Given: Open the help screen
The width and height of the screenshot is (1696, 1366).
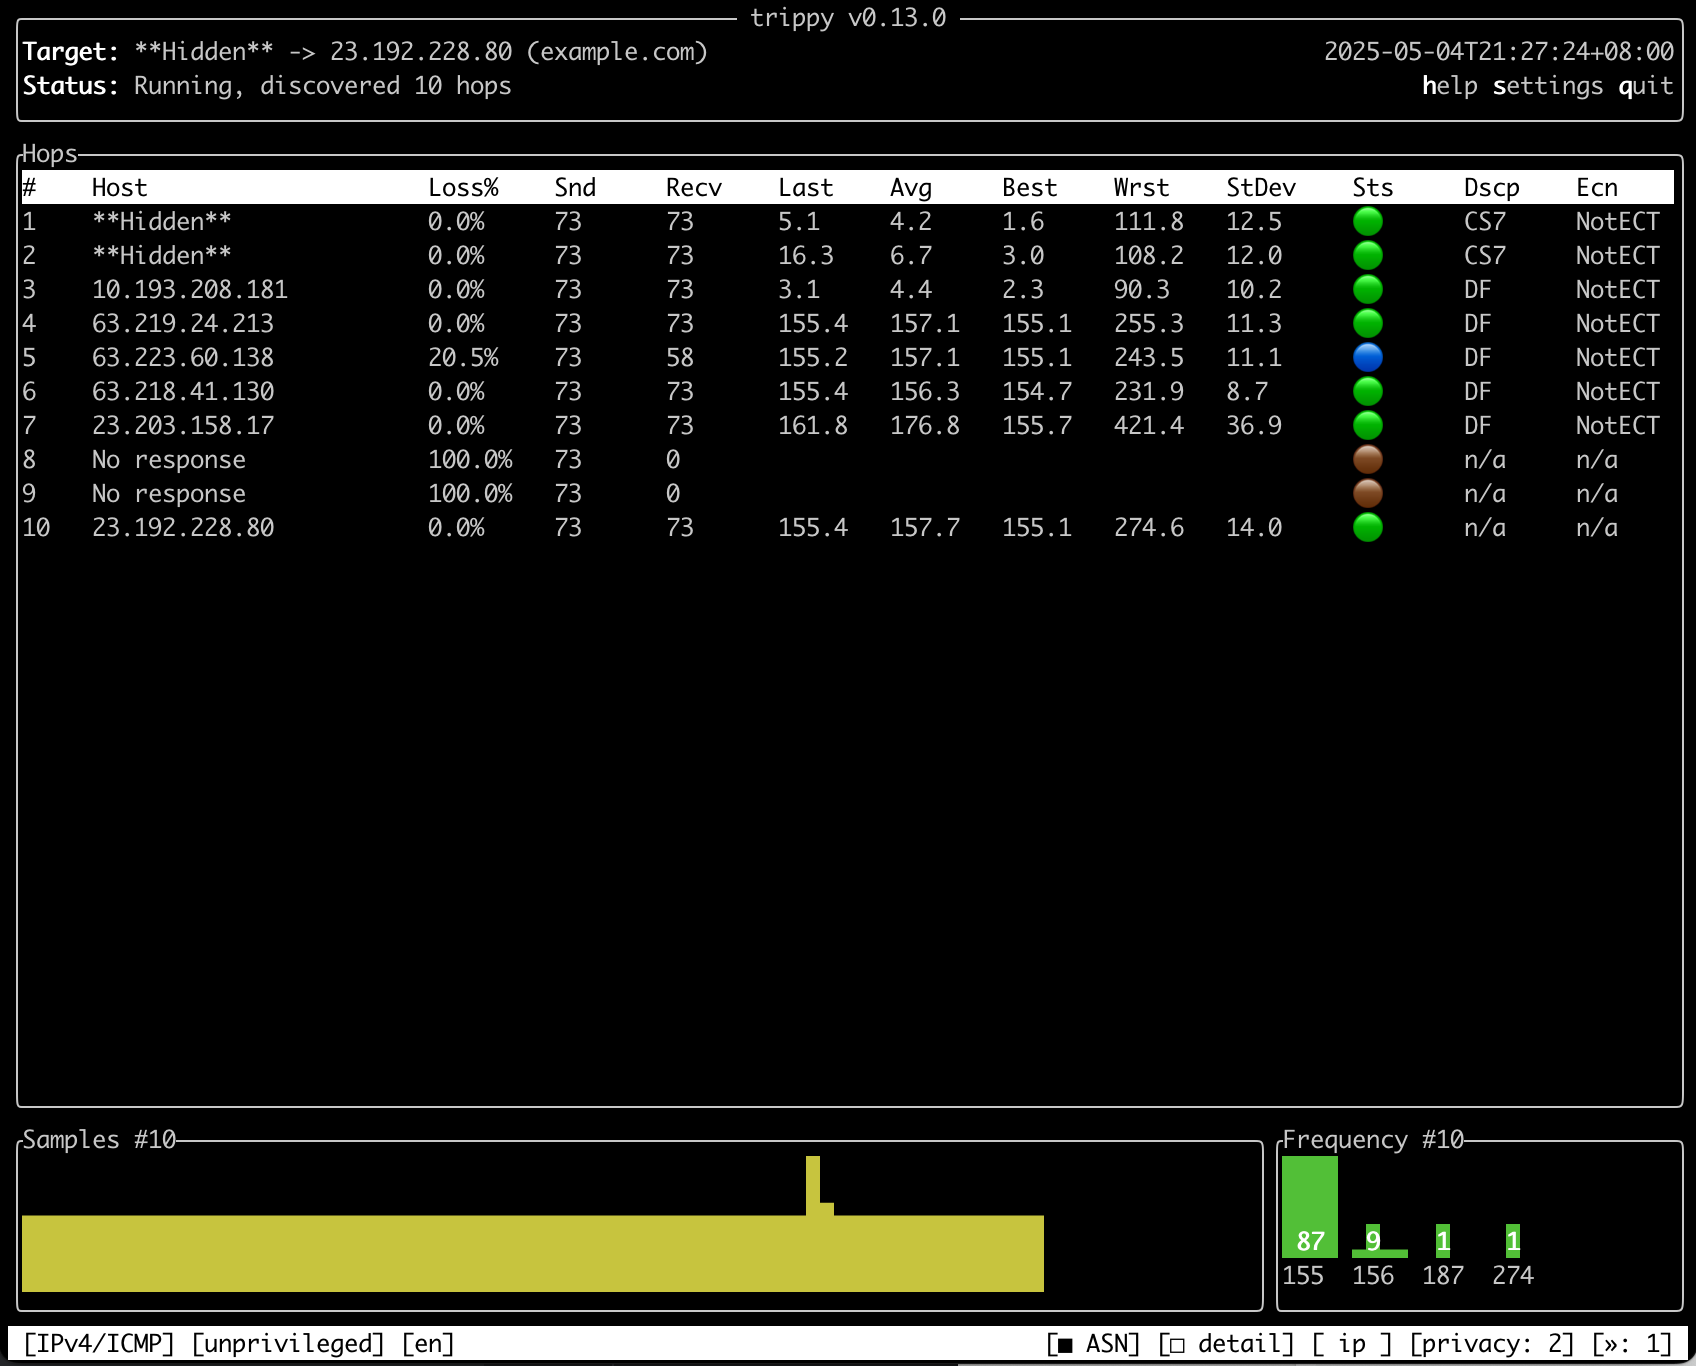Looking at the screenshot, I should (1450, 86).
